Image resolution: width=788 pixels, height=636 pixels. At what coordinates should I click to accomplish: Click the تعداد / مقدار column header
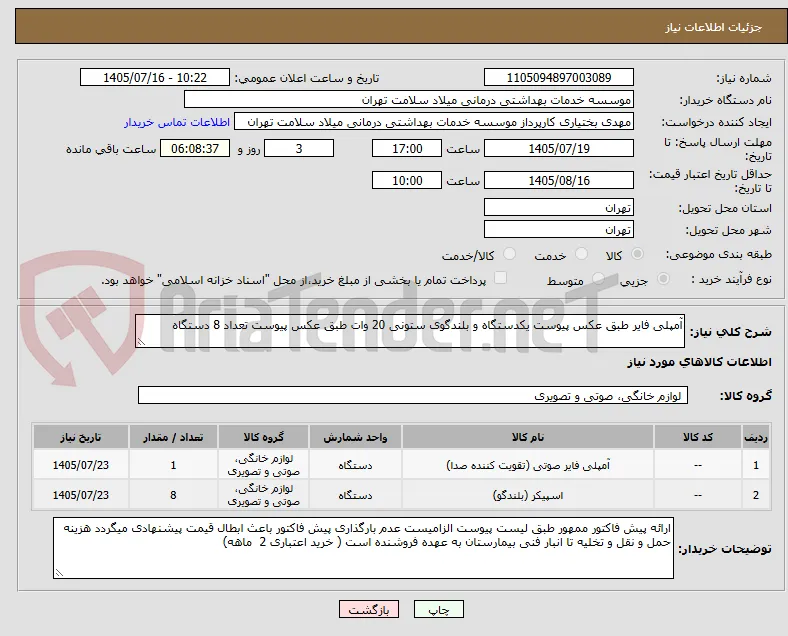click(173, 437)
